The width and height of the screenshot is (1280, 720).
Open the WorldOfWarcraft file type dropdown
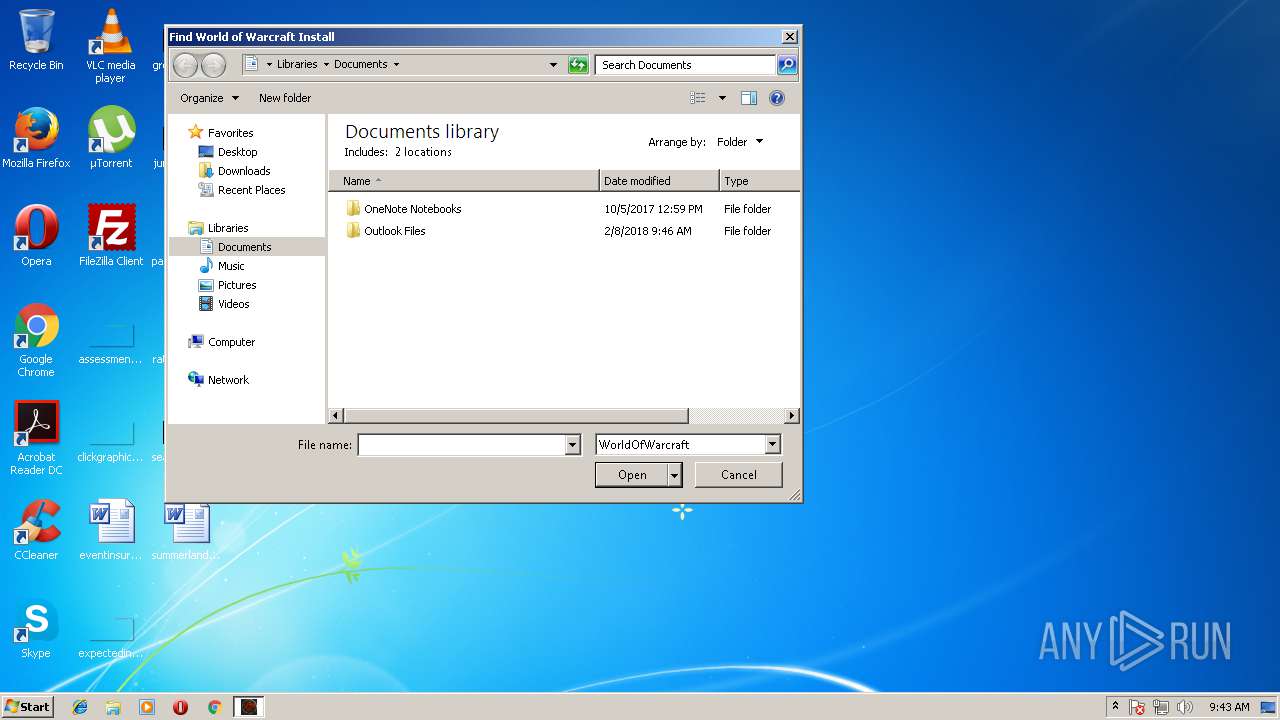click(772, 445)
